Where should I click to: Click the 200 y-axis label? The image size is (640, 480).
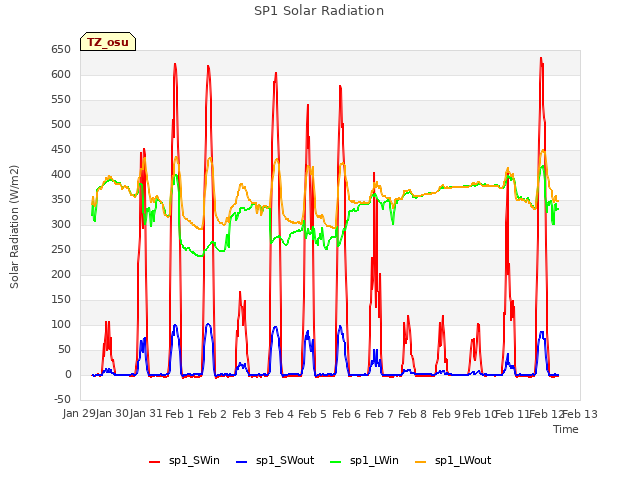tap(61, 274)
